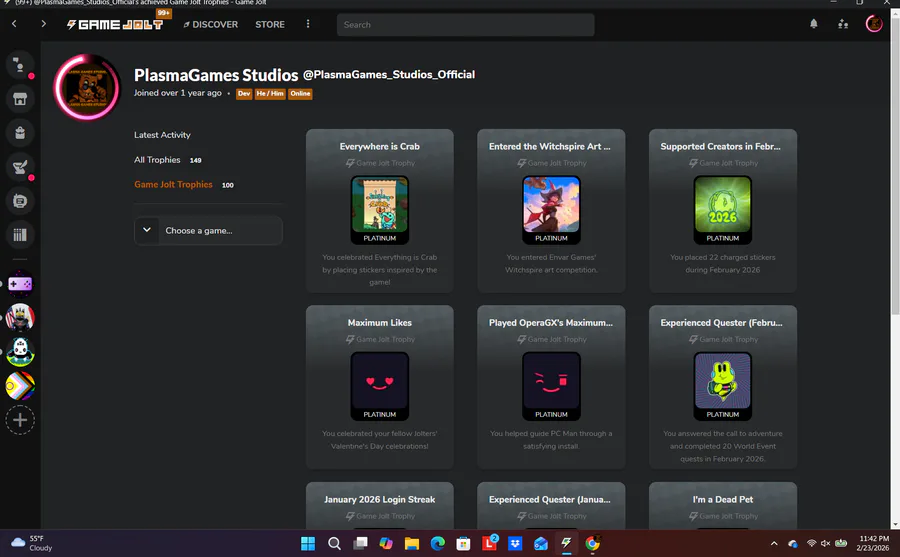Screen dimensions: 900x557
Task: Open the backpack icon in the sidebar
Action: [x=20, y=133]
